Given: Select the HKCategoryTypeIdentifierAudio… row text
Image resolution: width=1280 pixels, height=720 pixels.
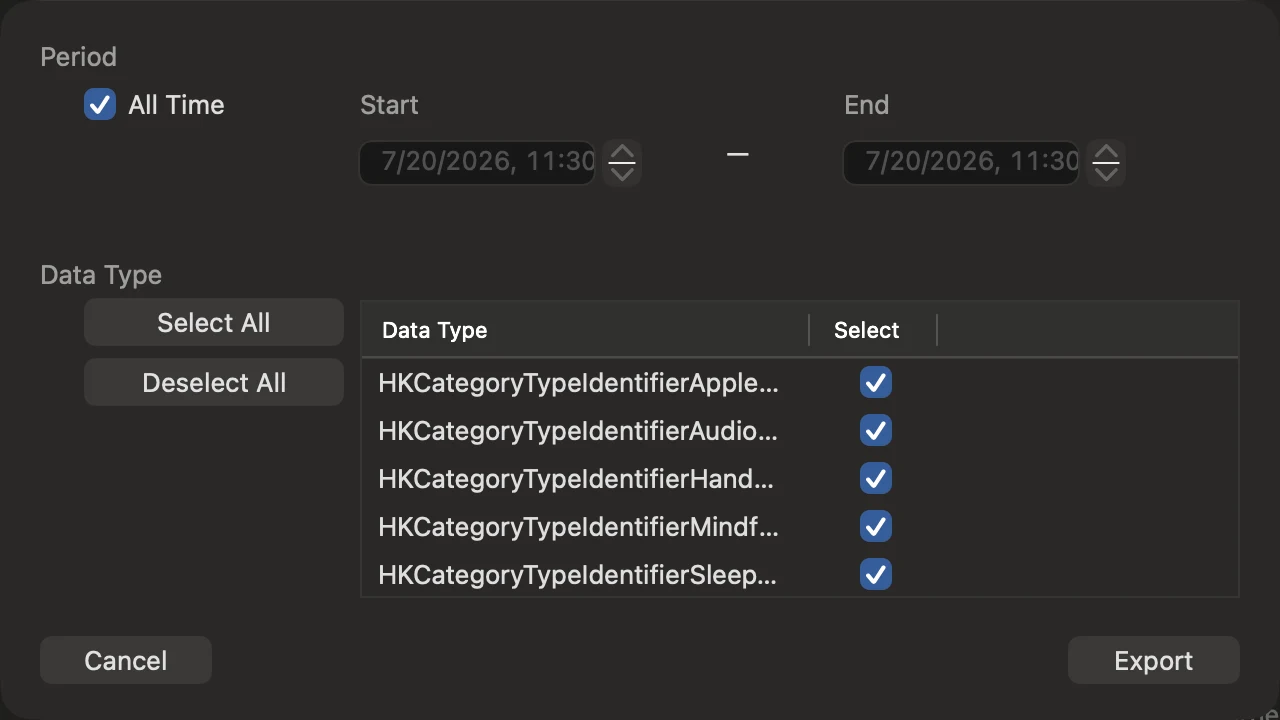Looking at the screenshot, I should (578, 431).
